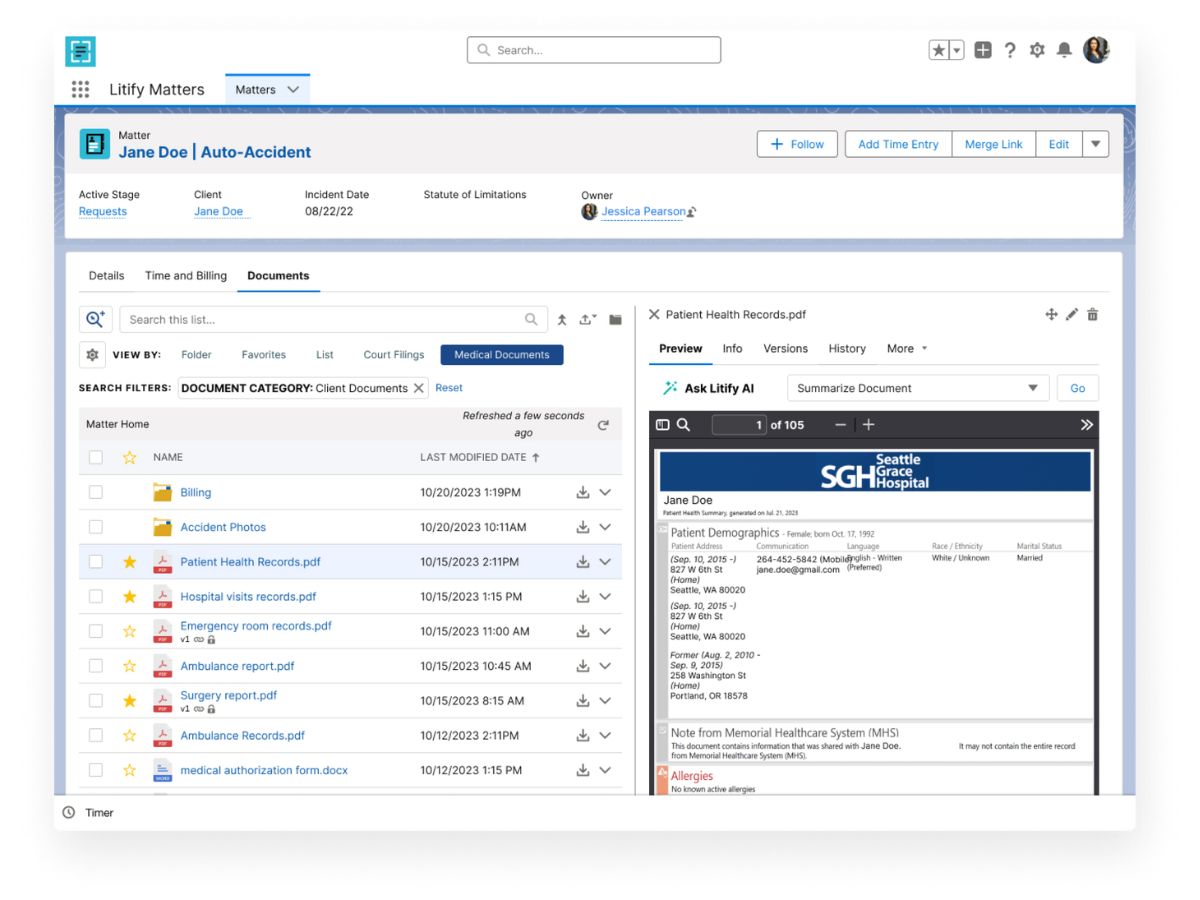Check the Accident Photos checkbox
The height and width of the screenshot is (900, 1200).
(x=95, y=527)
